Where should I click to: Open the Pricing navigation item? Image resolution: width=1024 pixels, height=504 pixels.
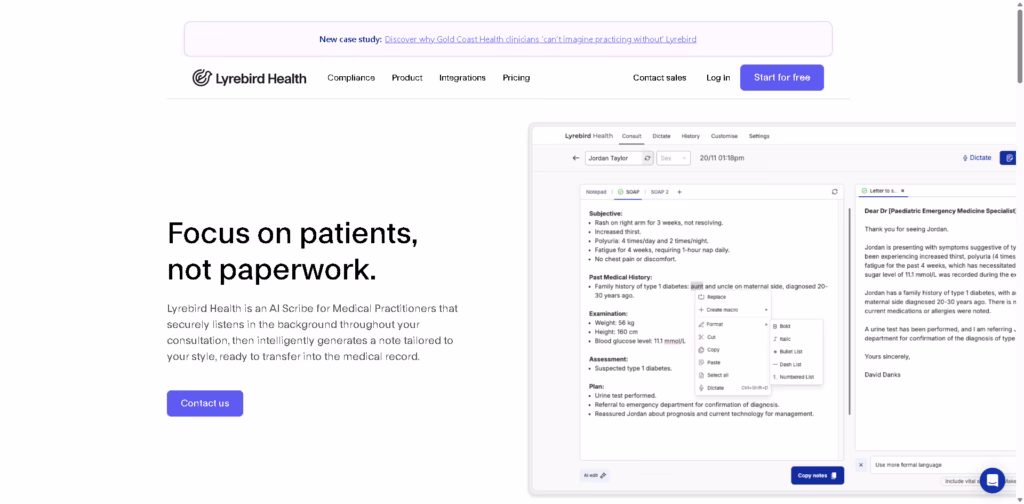[516, 78]
